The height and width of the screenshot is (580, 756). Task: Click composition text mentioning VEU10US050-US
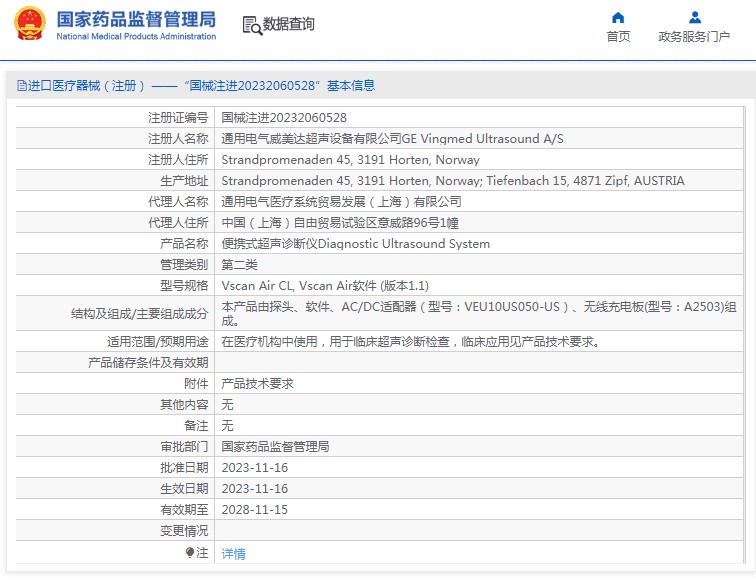(x=479, y=313)
